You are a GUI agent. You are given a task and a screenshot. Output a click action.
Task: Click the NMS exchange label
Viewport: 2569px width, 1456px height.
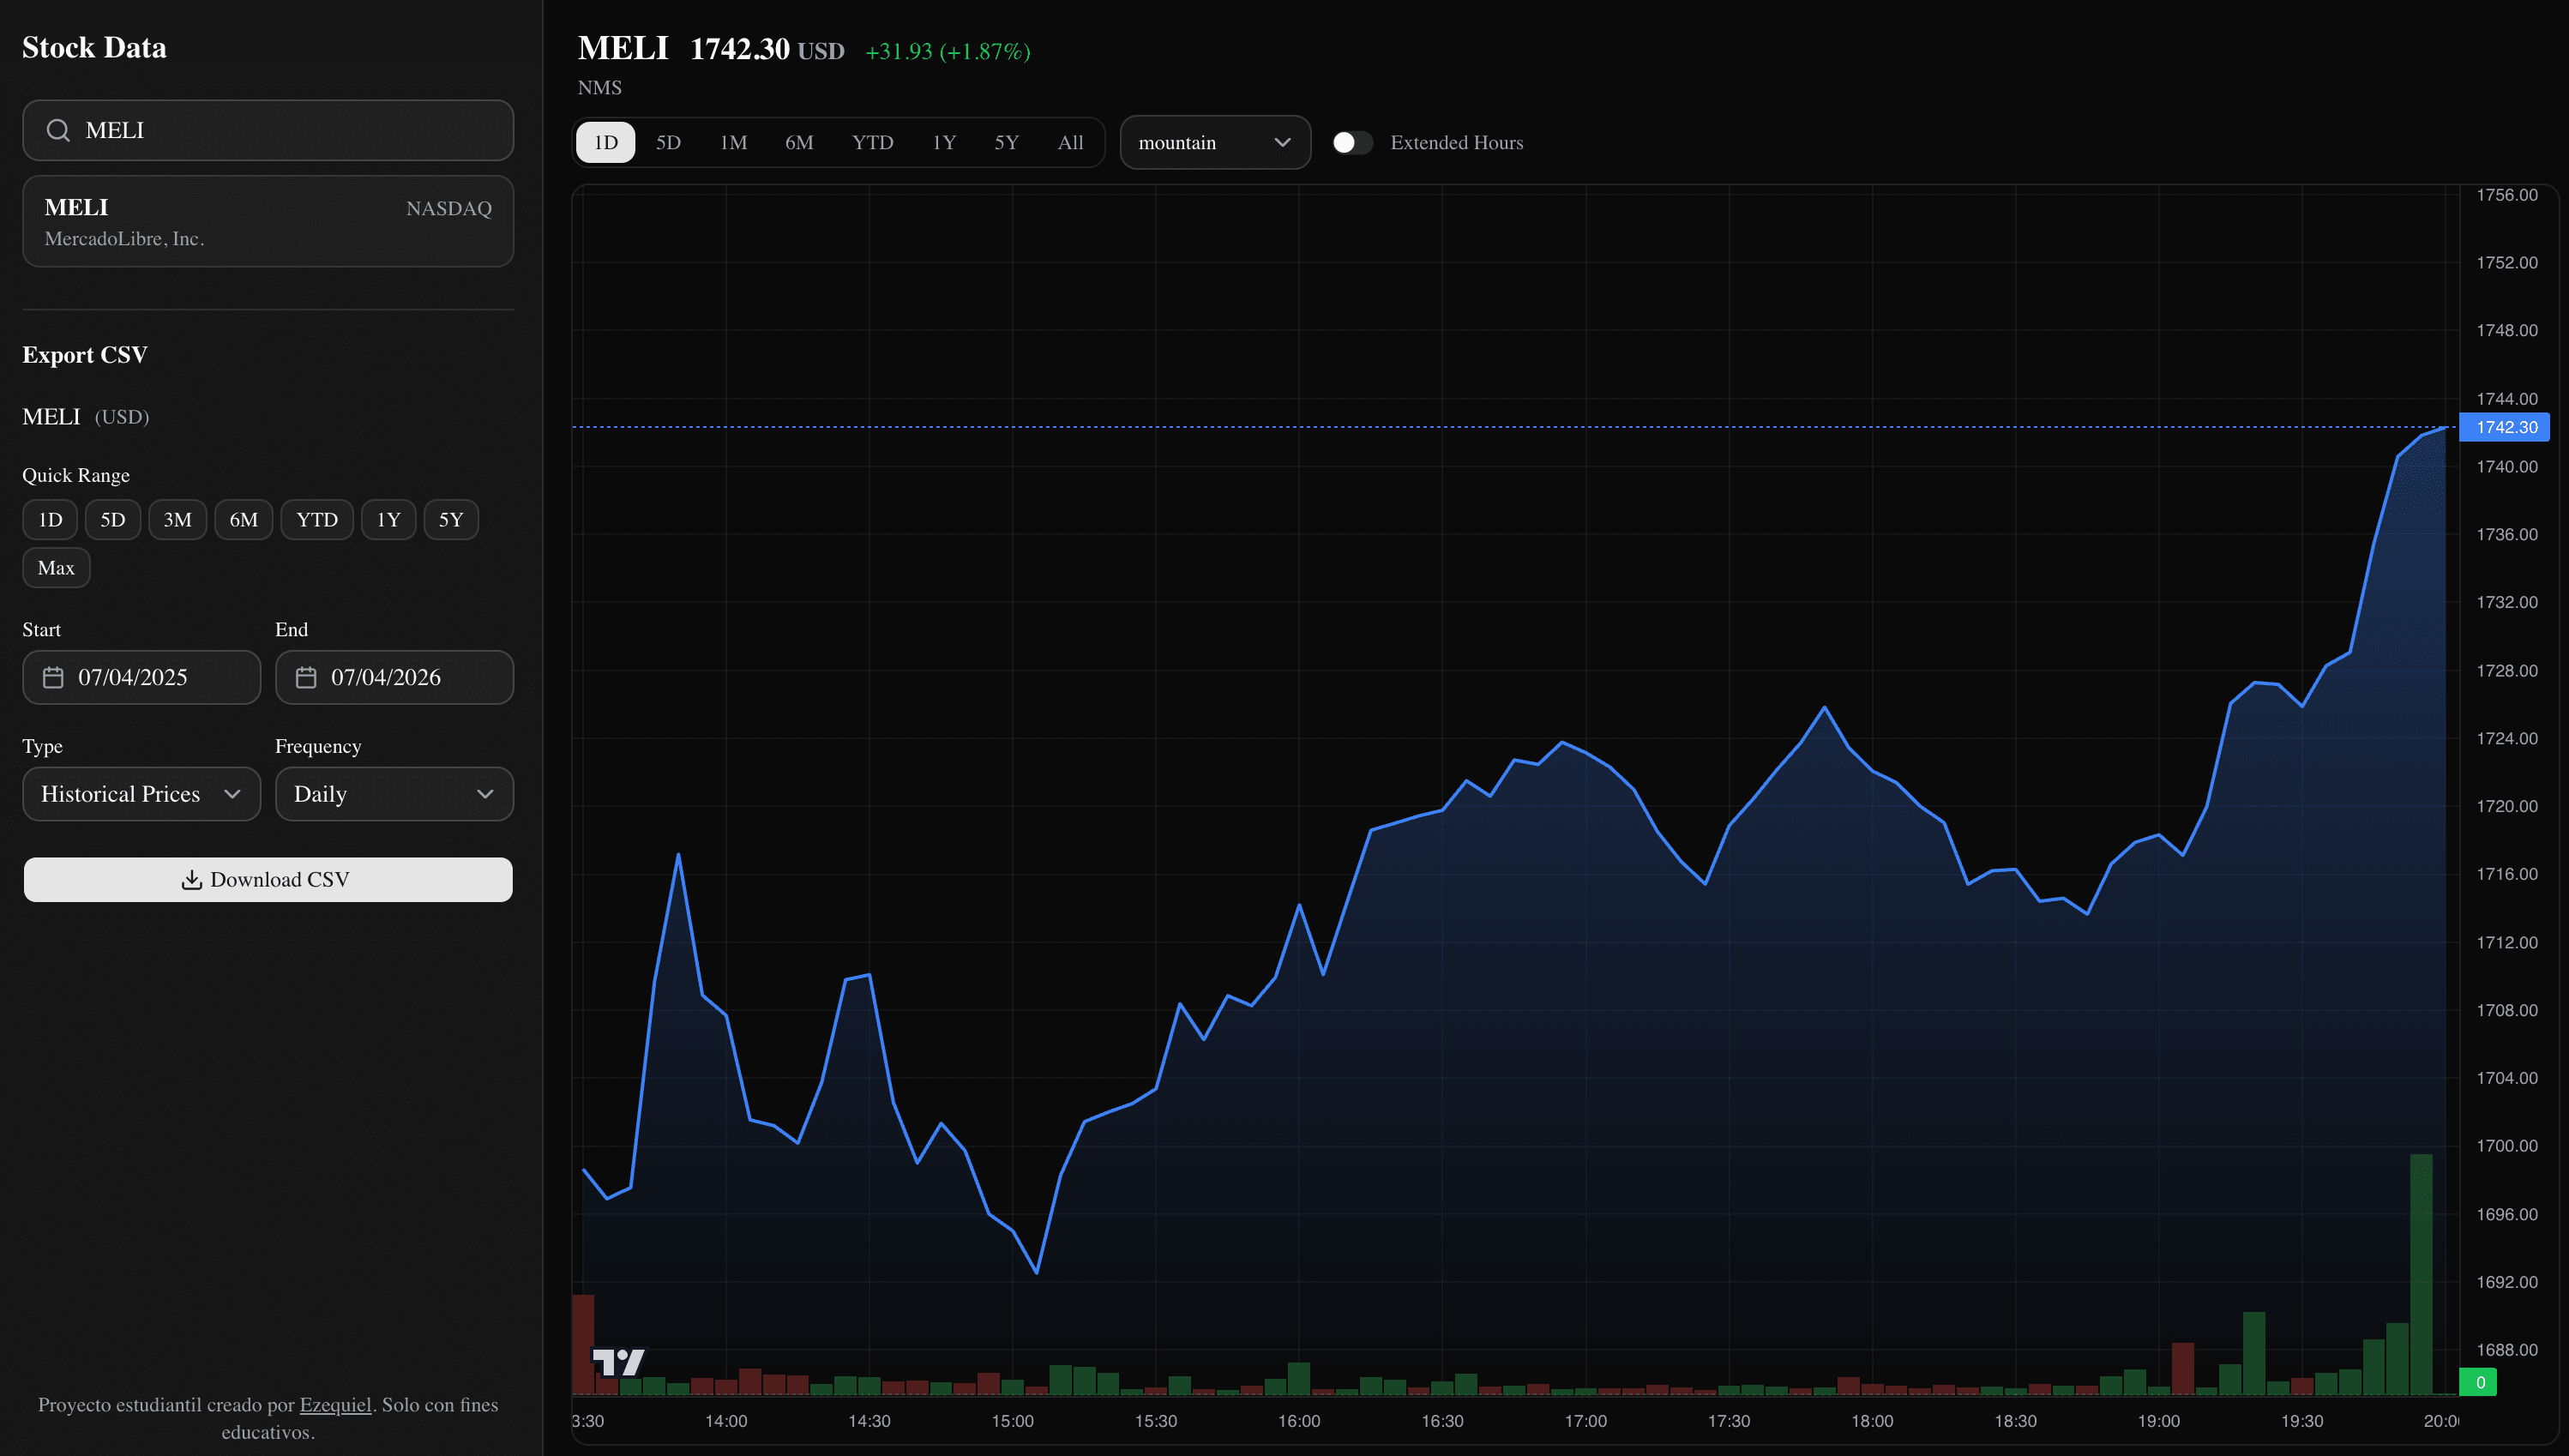[x=600, y=88]
